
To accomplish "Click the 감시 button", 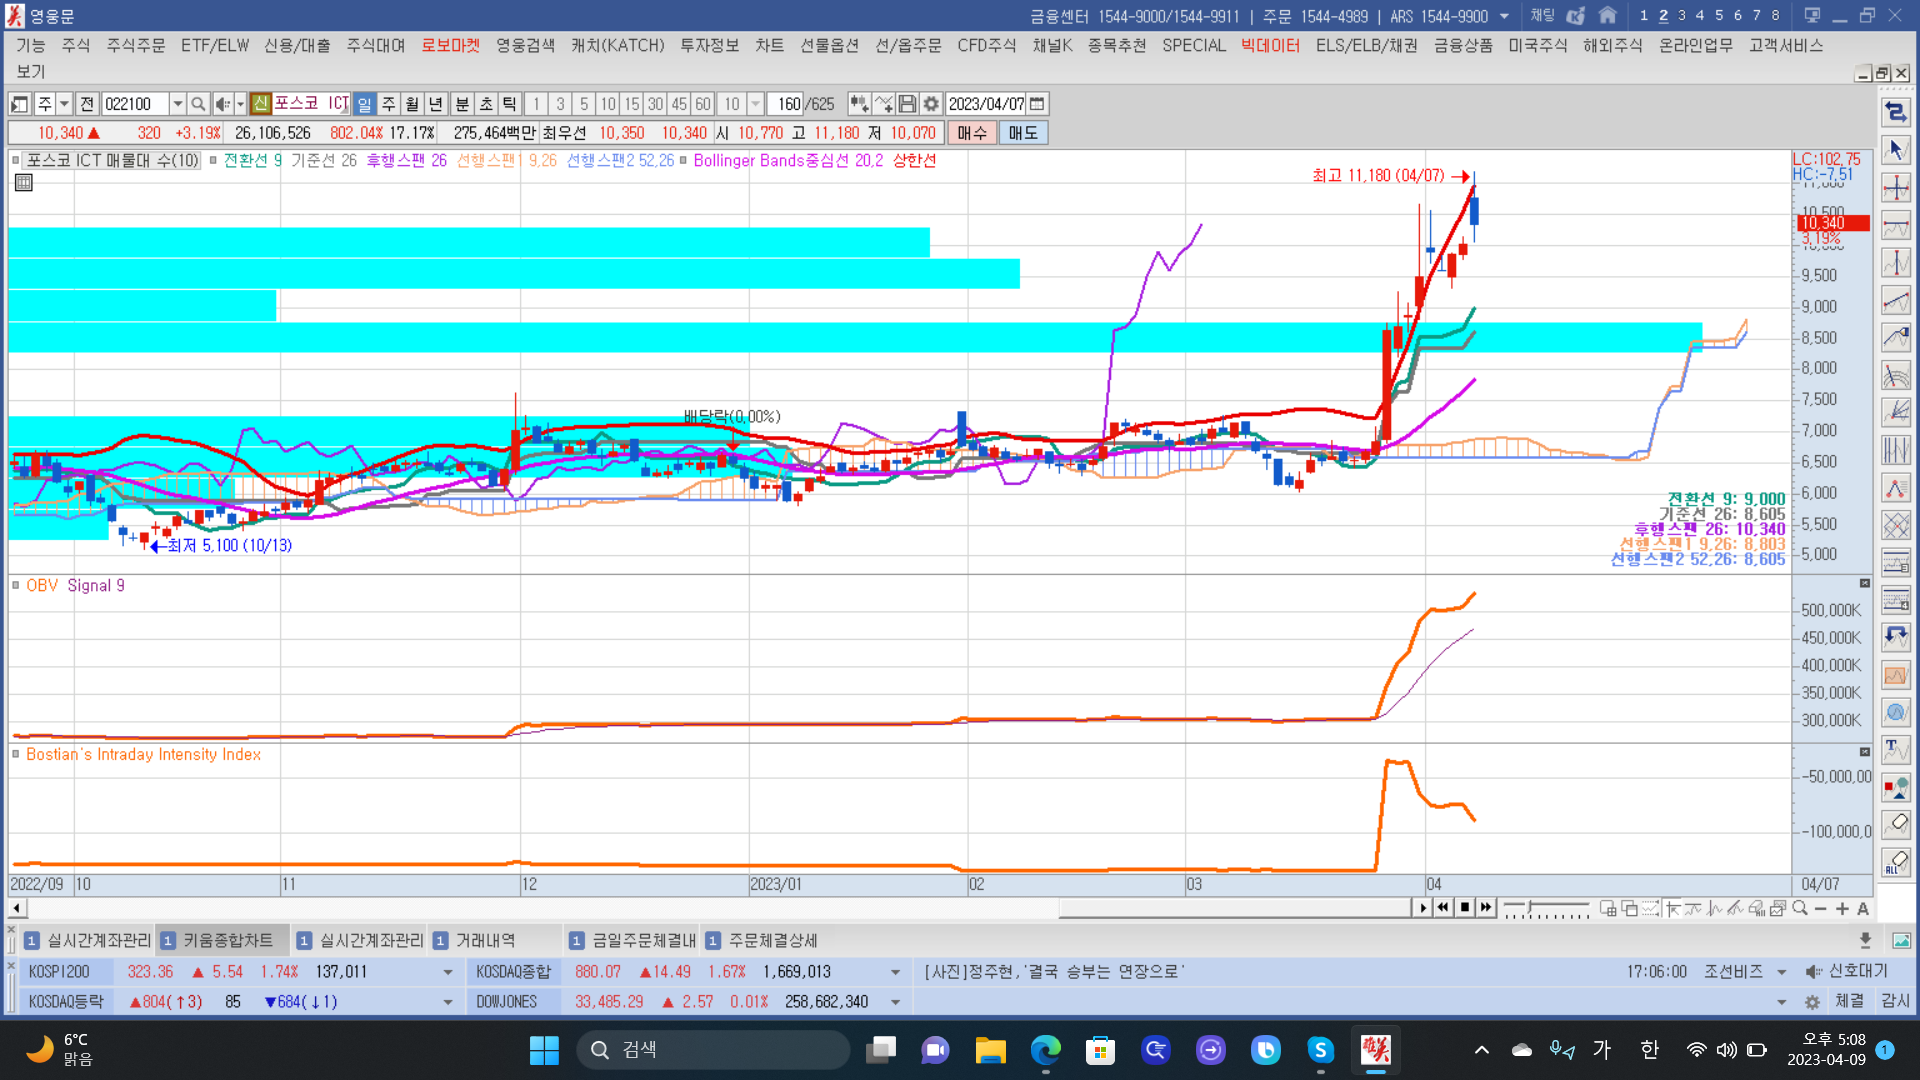I will pos(1895,1001).
